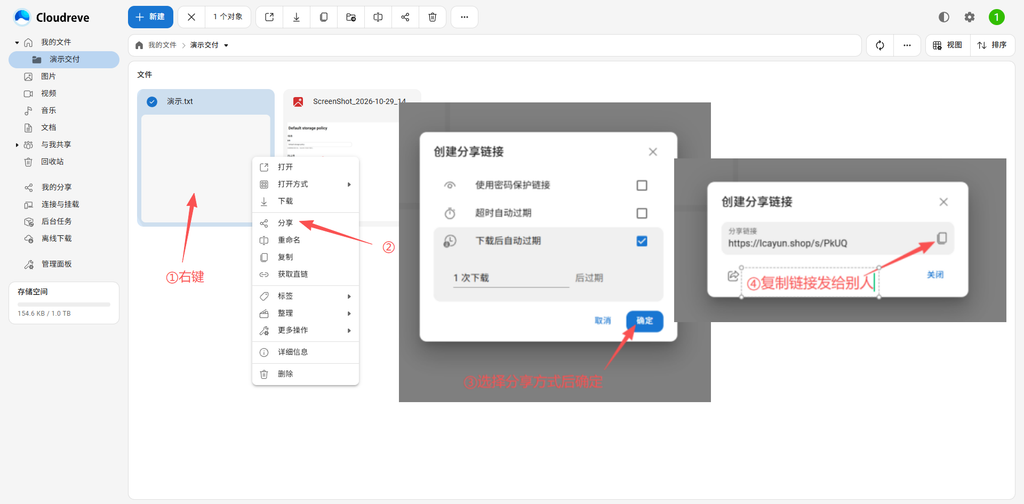Uncheck 下载后自动过期 checkbox
The height and width of the screenshot is (504, 1024).
coord(642,242)
